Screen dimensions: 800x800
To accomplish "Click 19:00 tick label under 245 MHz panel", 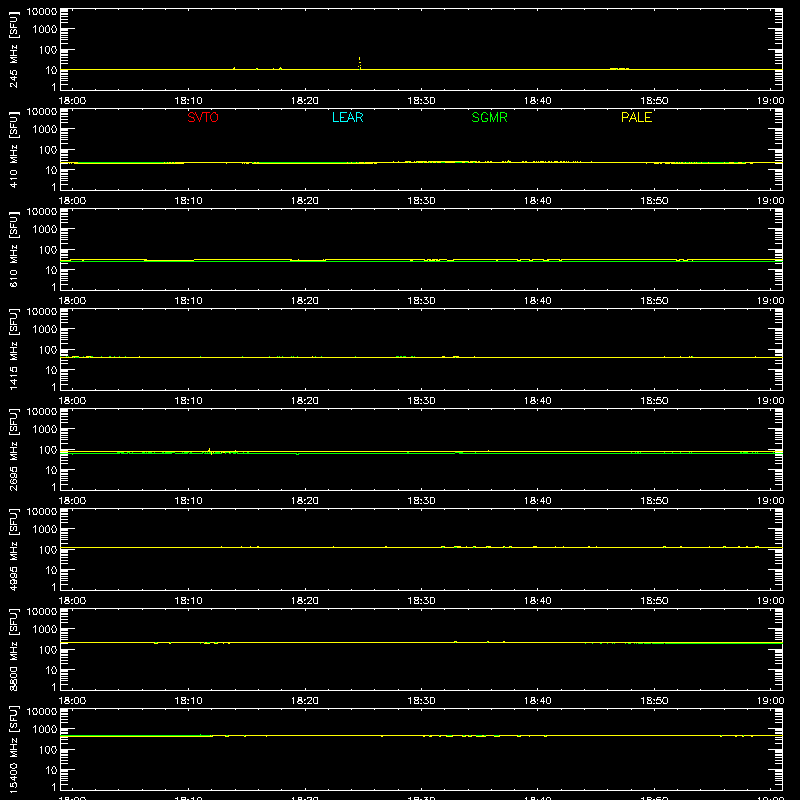I will (770, 101).
